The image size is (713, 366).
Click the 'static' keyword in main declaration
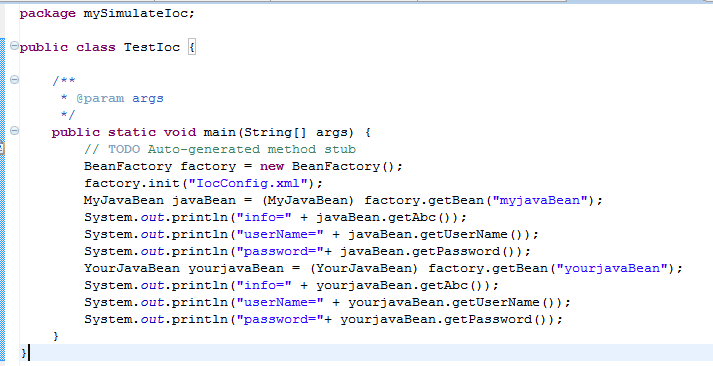pos(132,132)
